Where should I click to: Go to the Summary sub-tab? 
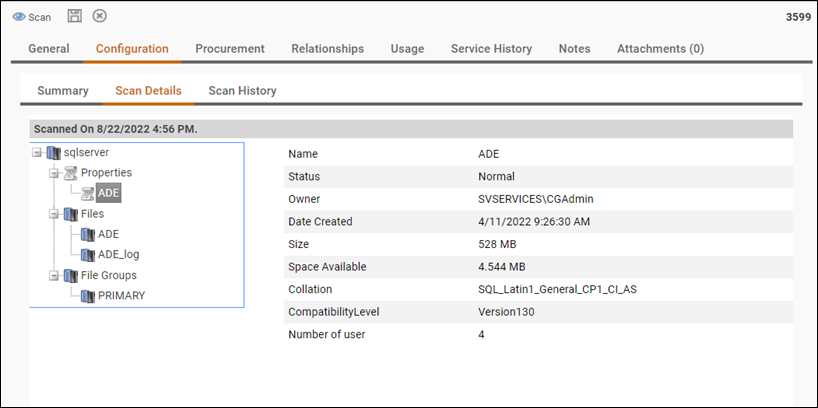point(63,90)
